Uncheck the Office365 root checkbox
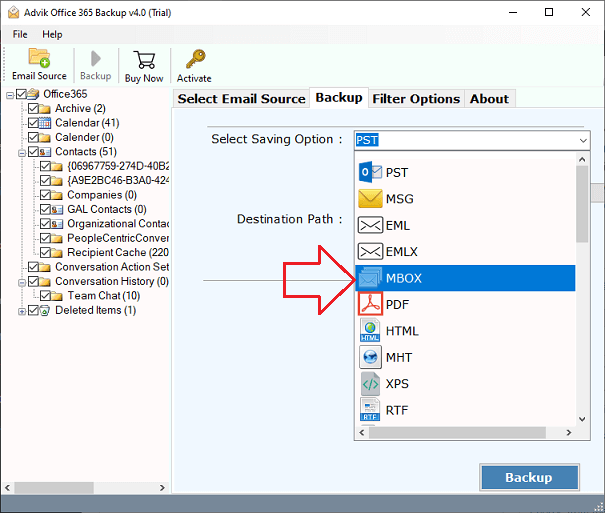605x513 pixels. [21, 94]
